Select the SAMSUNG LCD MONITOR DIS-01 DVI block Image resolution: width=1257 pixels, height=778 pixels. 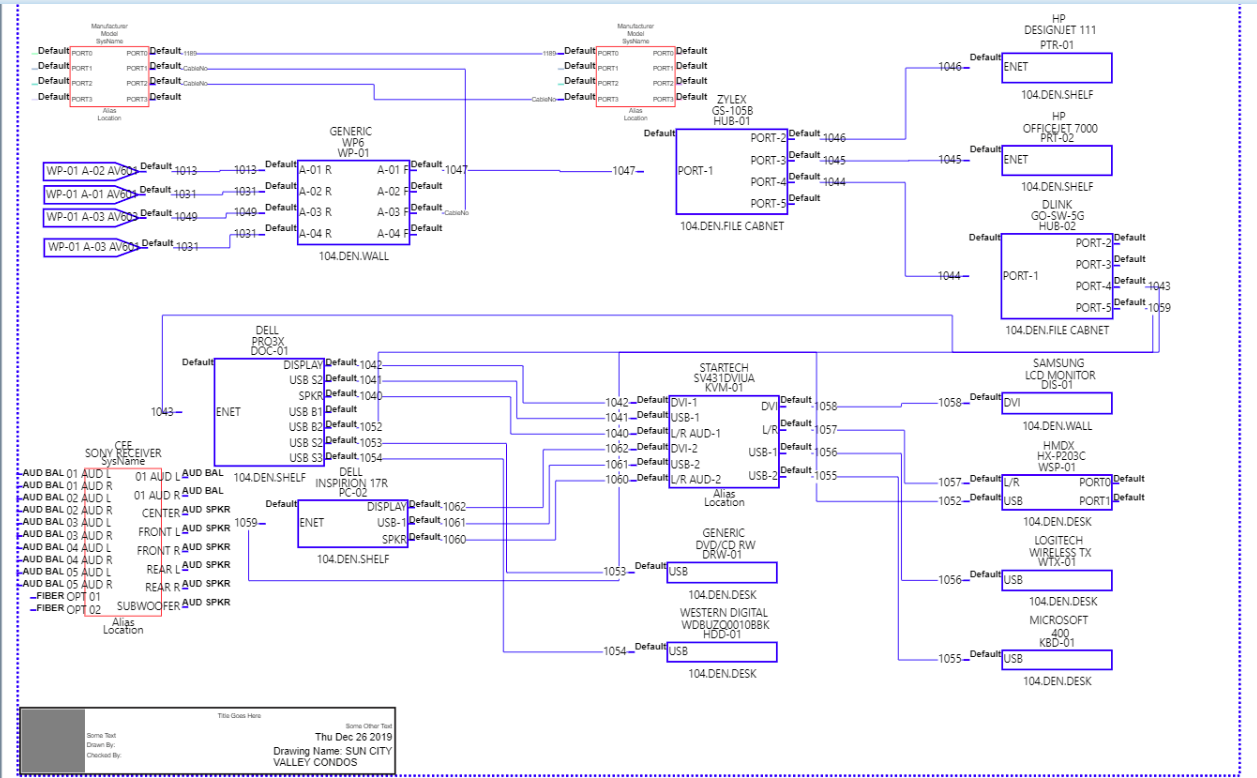(1056, 403)
